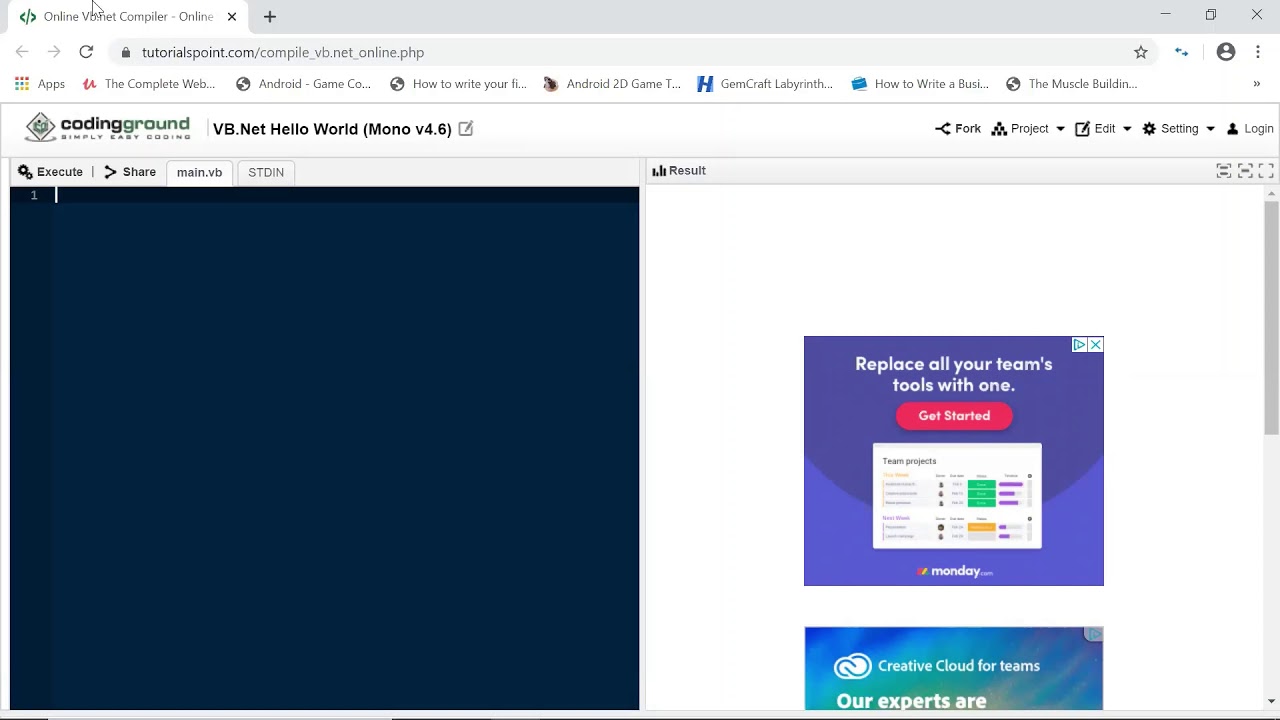The width and height of the screenshot is (1280, 720).
Task: Click the middle layout icon in Result header
Action: tap(1245, 171)
